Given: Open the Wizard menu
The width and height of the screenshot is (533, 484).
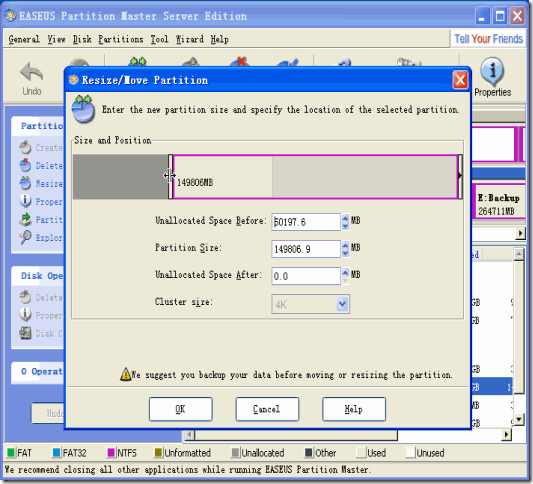Looking at the screenshot, I should pos(190,39).
